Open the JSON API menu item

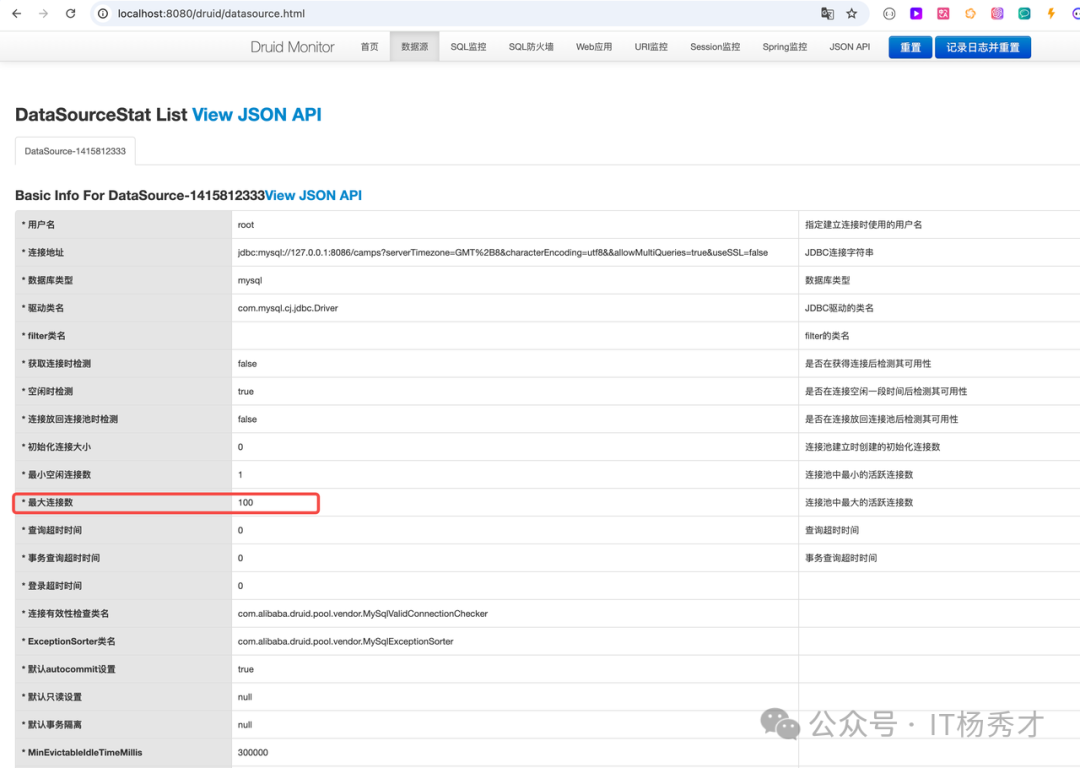point(849,47)
